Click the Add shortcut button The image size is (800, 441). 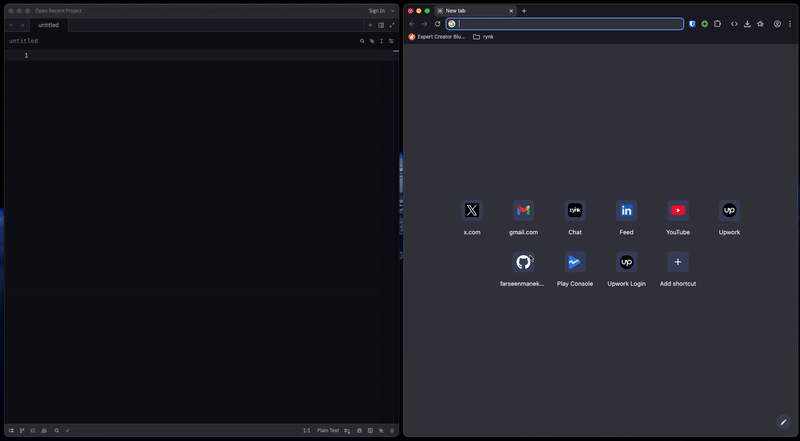point(678,262)
